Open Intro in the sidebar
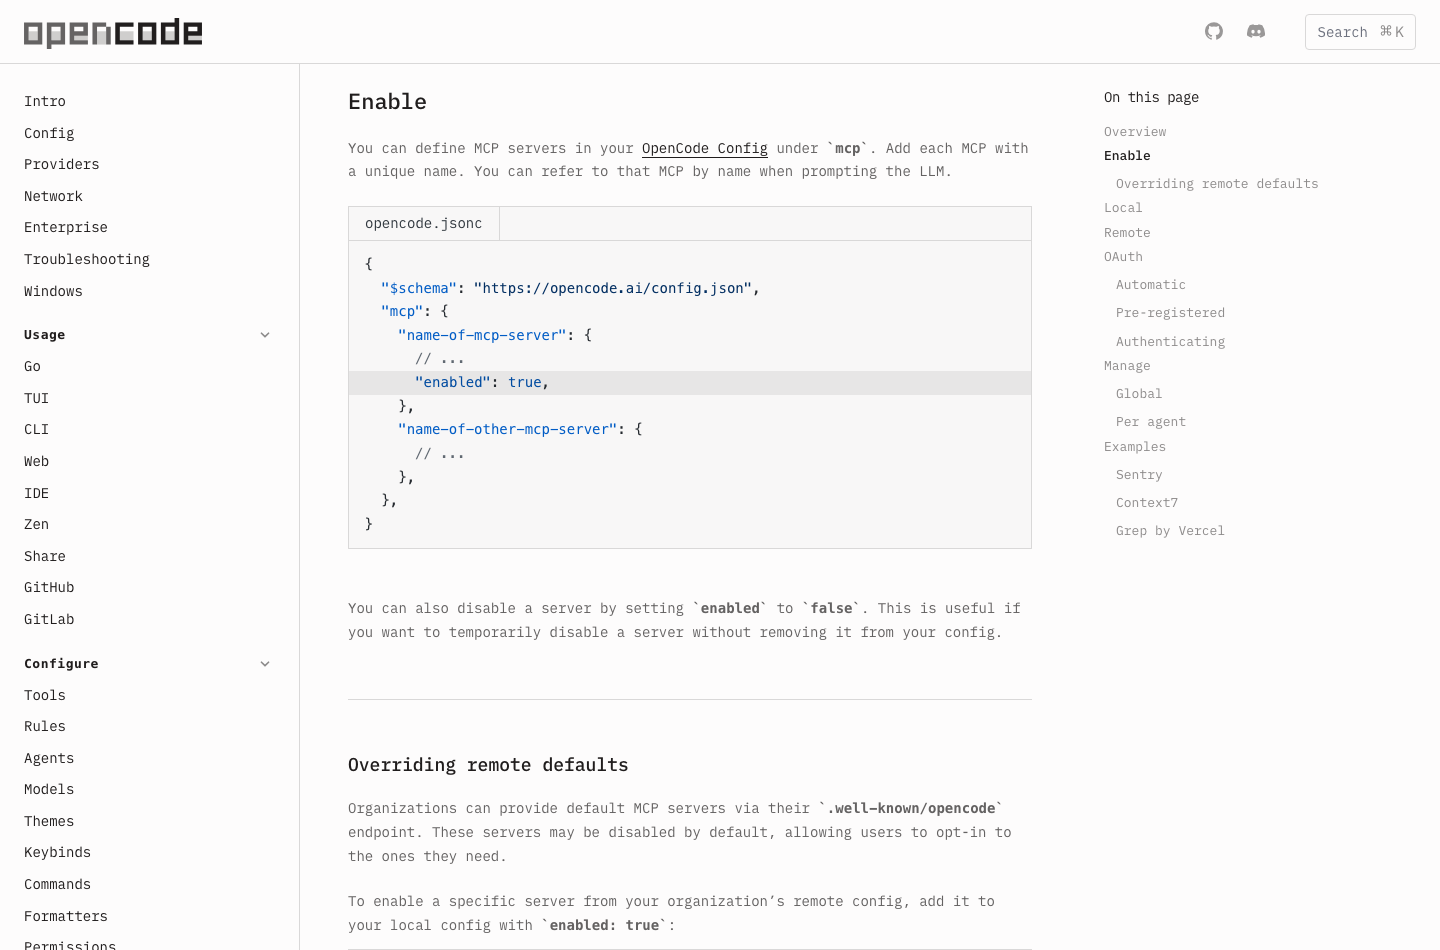Viewport: 1440px width, 950px height. point(45,102)
